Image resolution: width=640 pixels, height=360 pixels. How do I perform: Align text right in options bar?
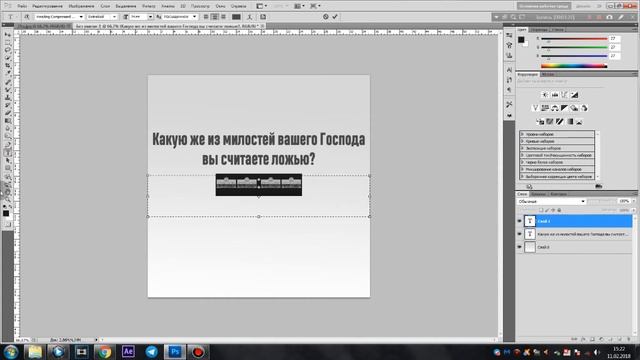click(x=224, y=17)
